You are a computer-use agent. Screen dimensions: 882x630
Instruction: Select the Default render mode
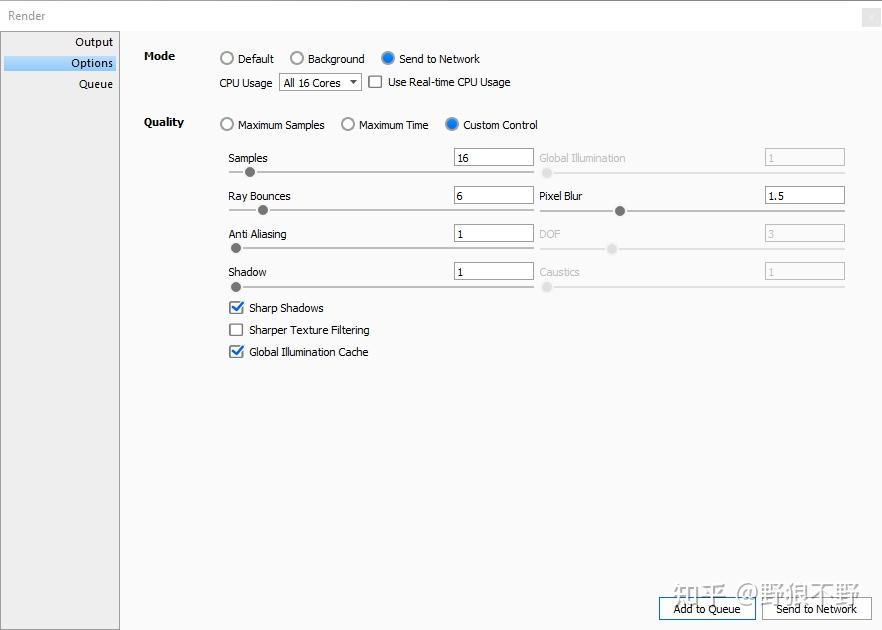pos(227,59)
